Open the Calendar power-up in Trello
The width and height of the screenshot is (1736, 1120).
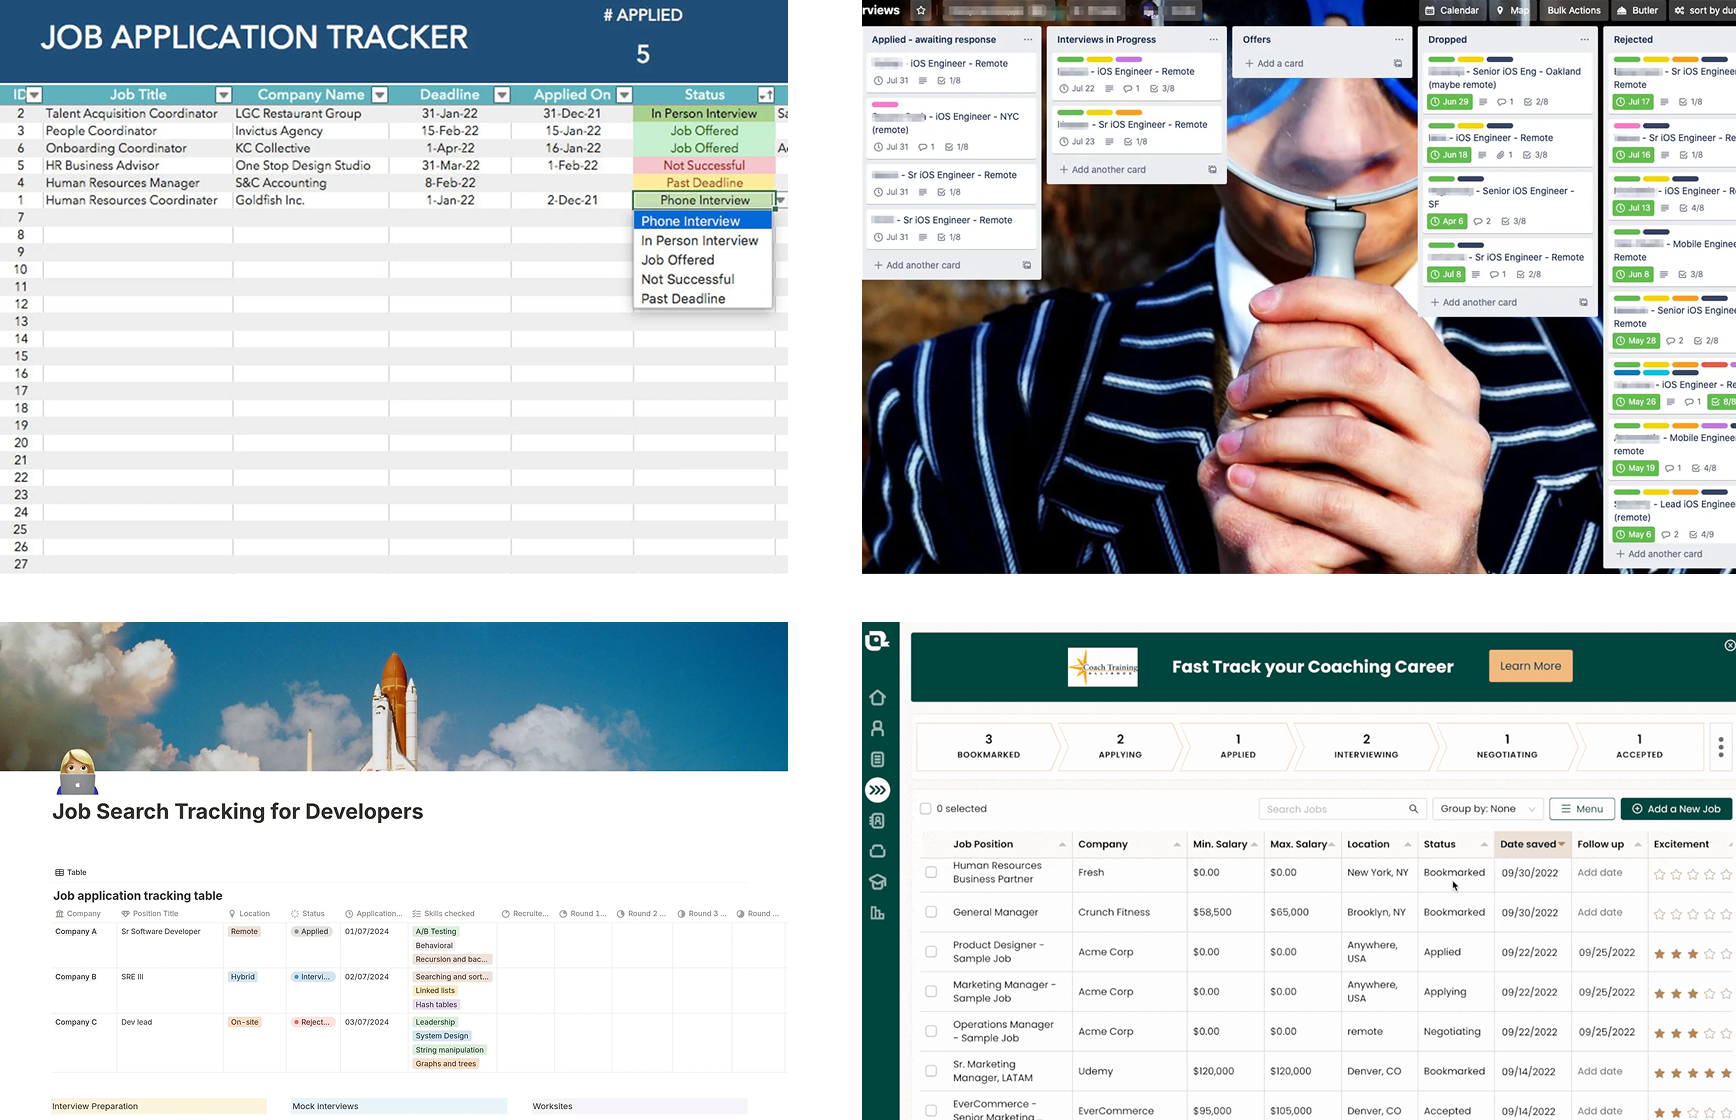[x=1452, y=11]
